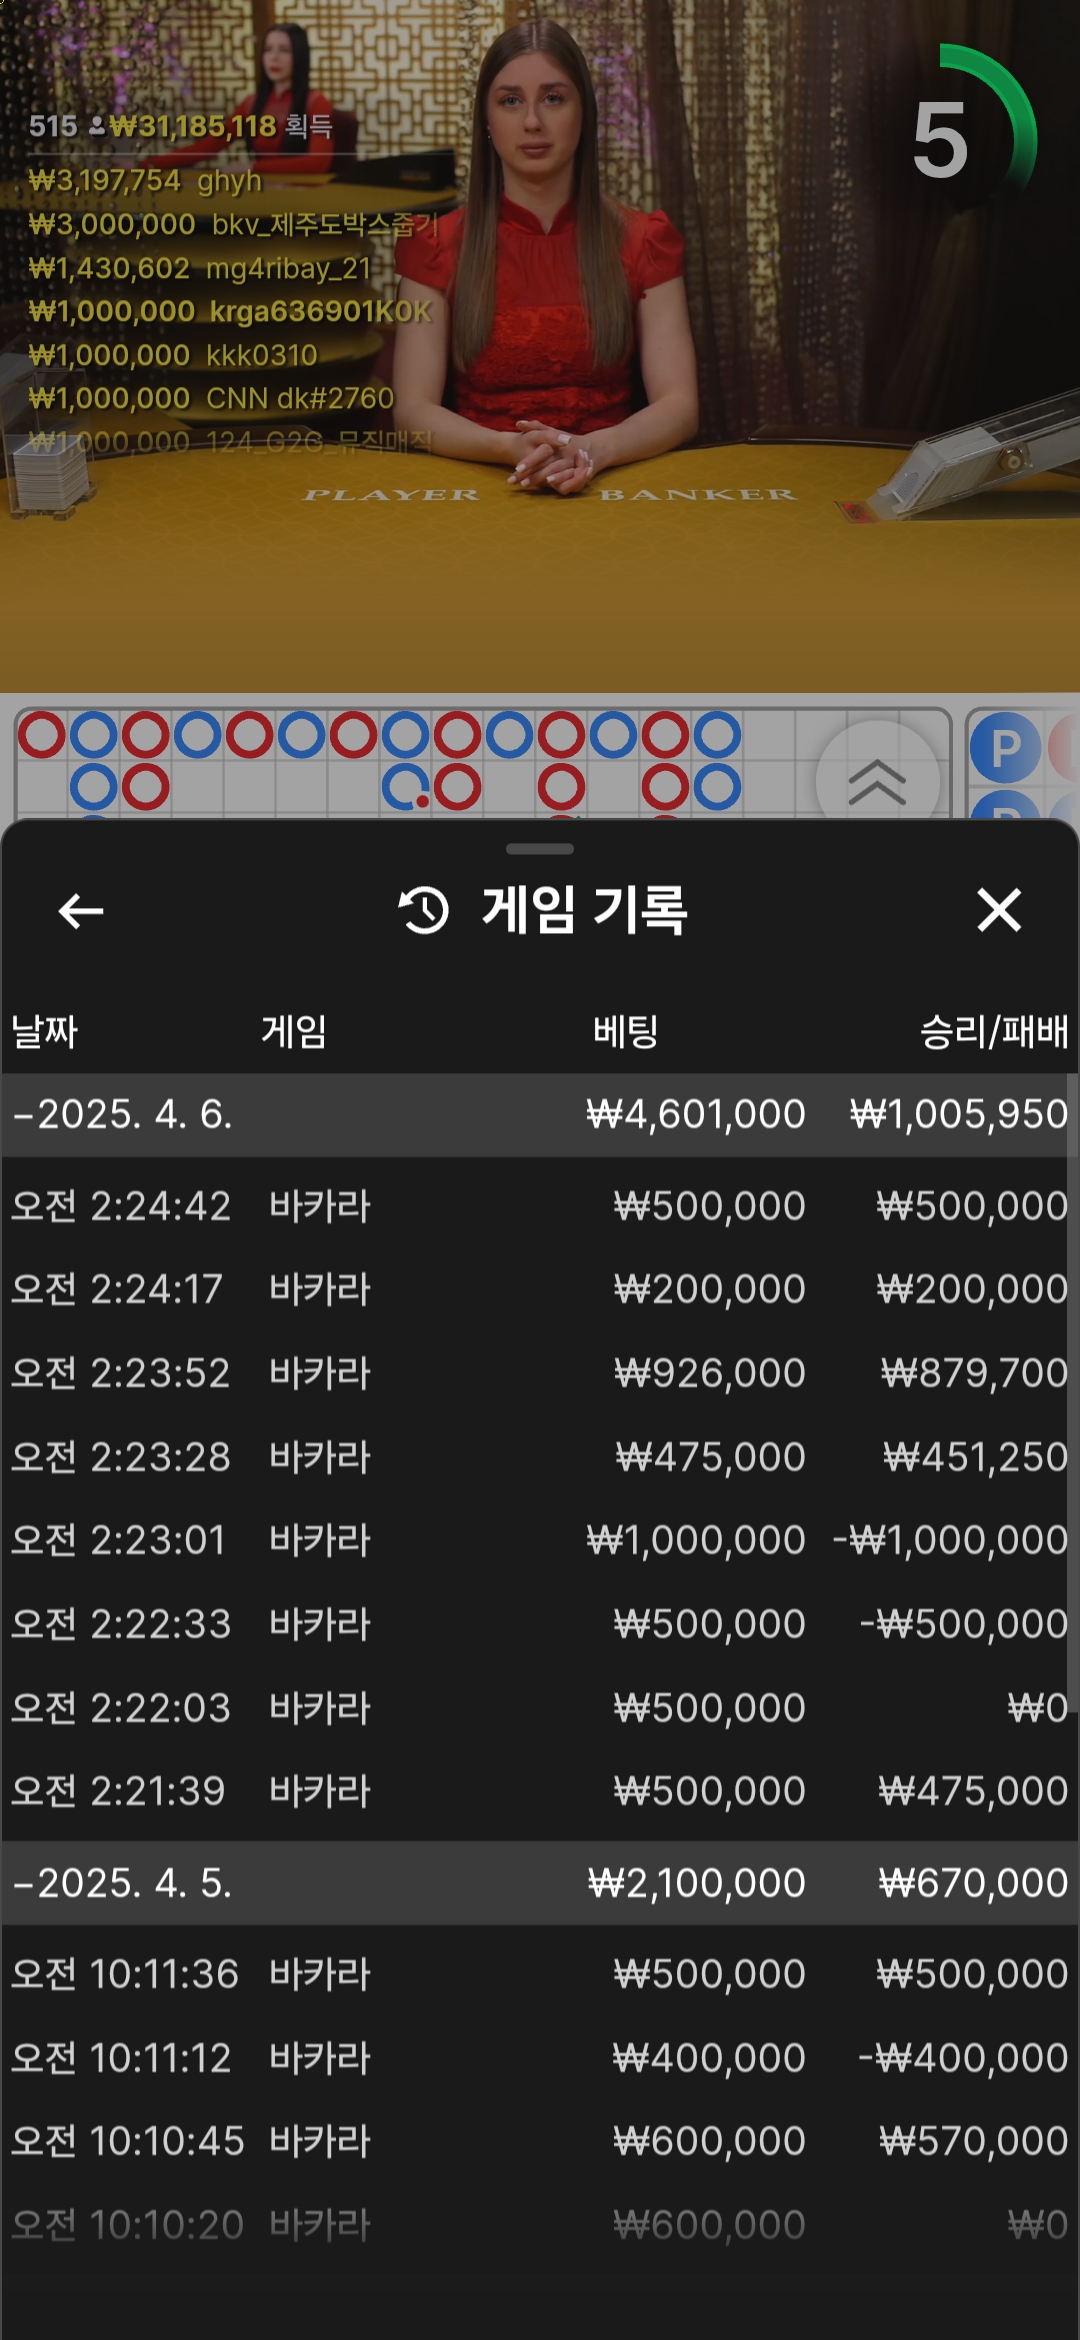
Task: Tap the panel drag handle bar
Action: [x=540, y=849]
